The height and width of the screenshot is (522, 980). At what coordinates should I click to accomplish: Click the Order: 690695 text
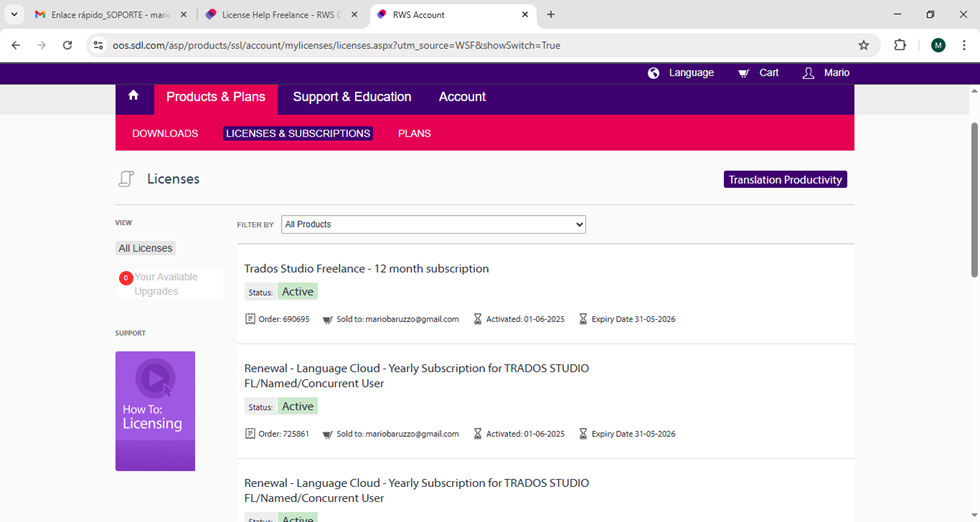tap(284, 319)
